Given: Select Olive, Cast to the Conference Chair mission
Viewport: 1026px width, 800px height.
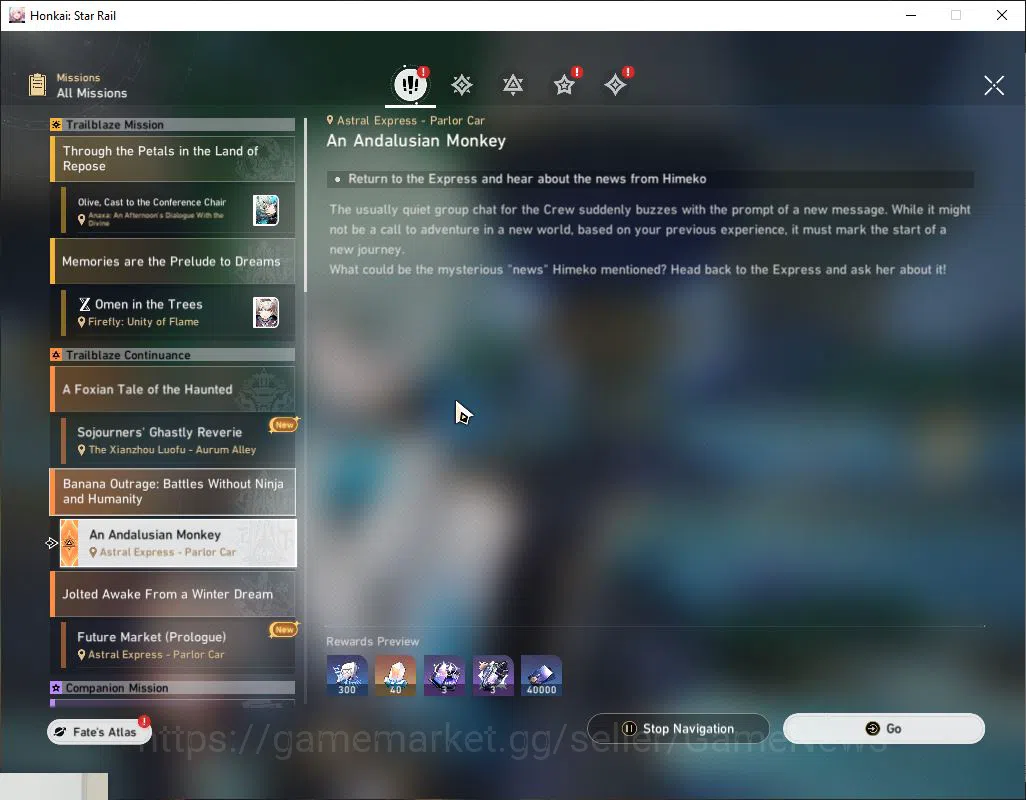Looking at the screenshot, I should pyautogui.click(x=177, y=211).
